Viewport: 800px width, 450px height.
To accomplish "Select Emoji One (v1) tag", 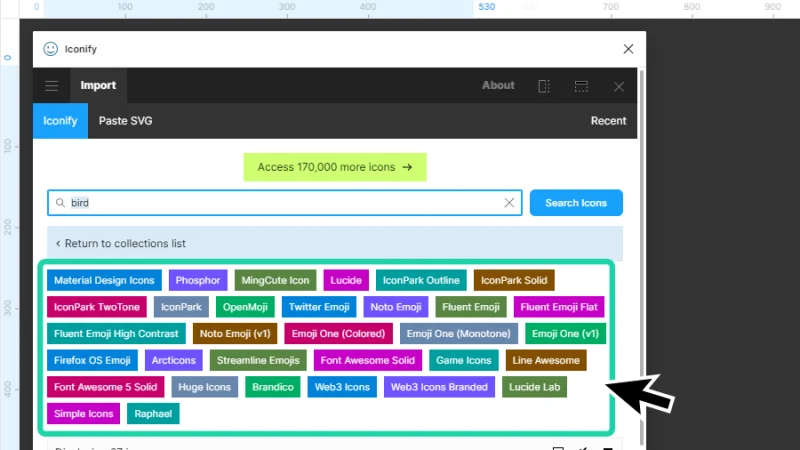I will [565, 333].
